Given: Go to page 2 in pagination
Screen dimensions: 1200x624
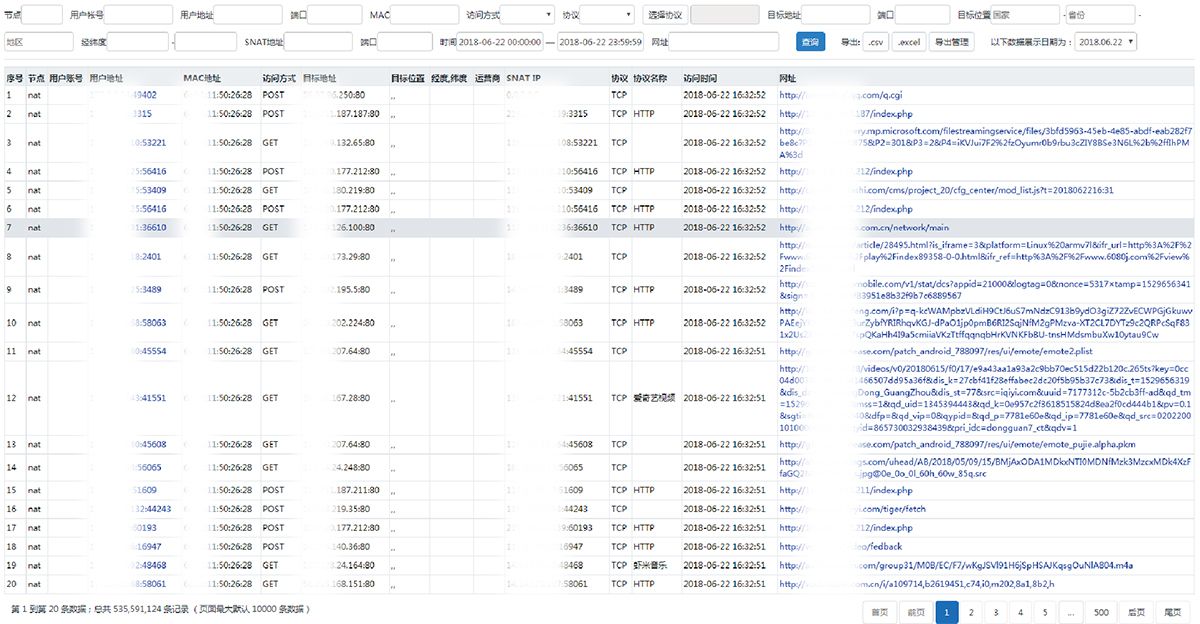Looking at the screenshot, I should [970, 612].
